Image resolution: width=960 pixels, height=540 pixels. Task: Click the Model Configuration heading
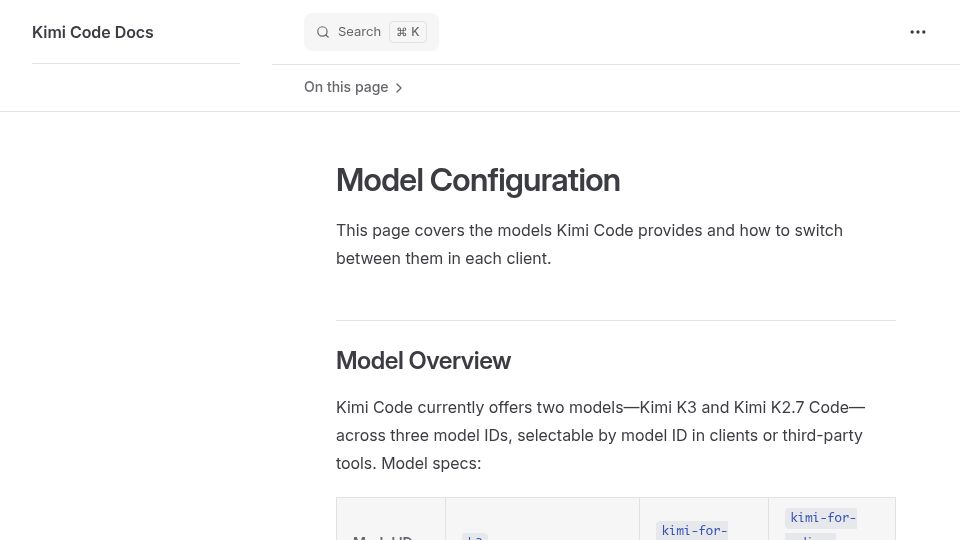[478, 181]
